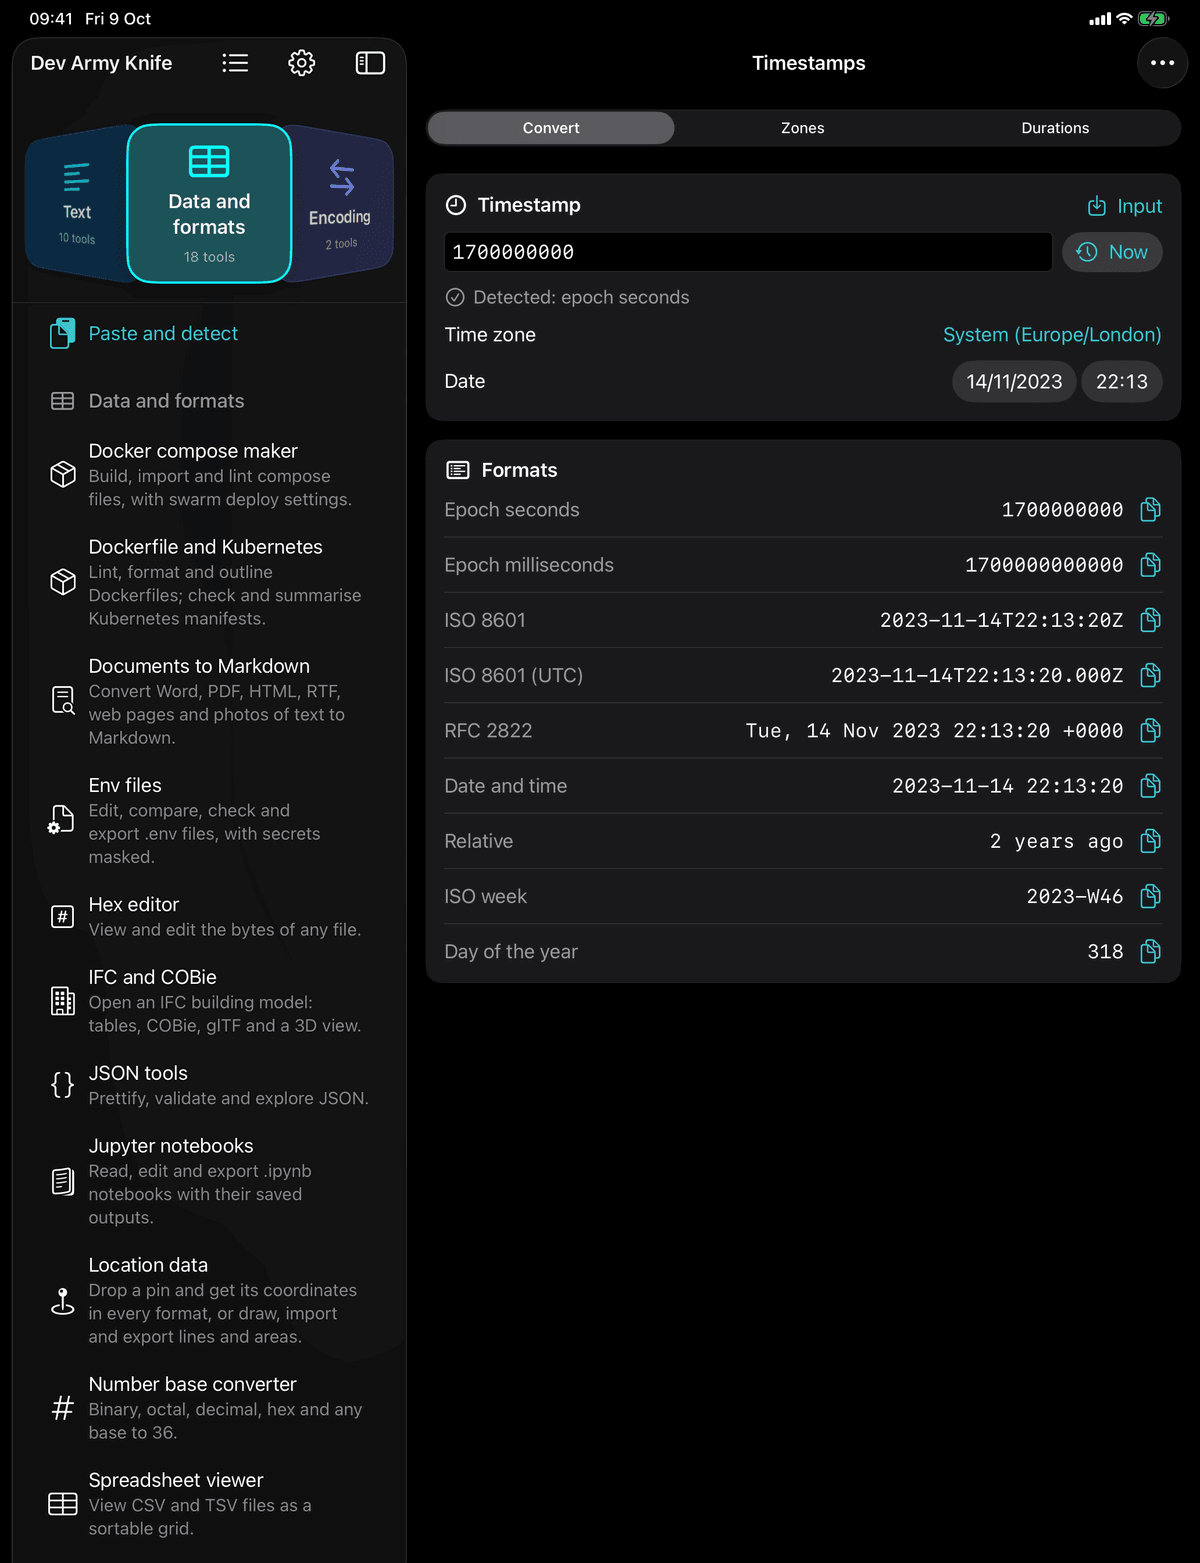Screen dimensions: 1200x1563
Task: Open JSON tools
Action: (209, 1085)
